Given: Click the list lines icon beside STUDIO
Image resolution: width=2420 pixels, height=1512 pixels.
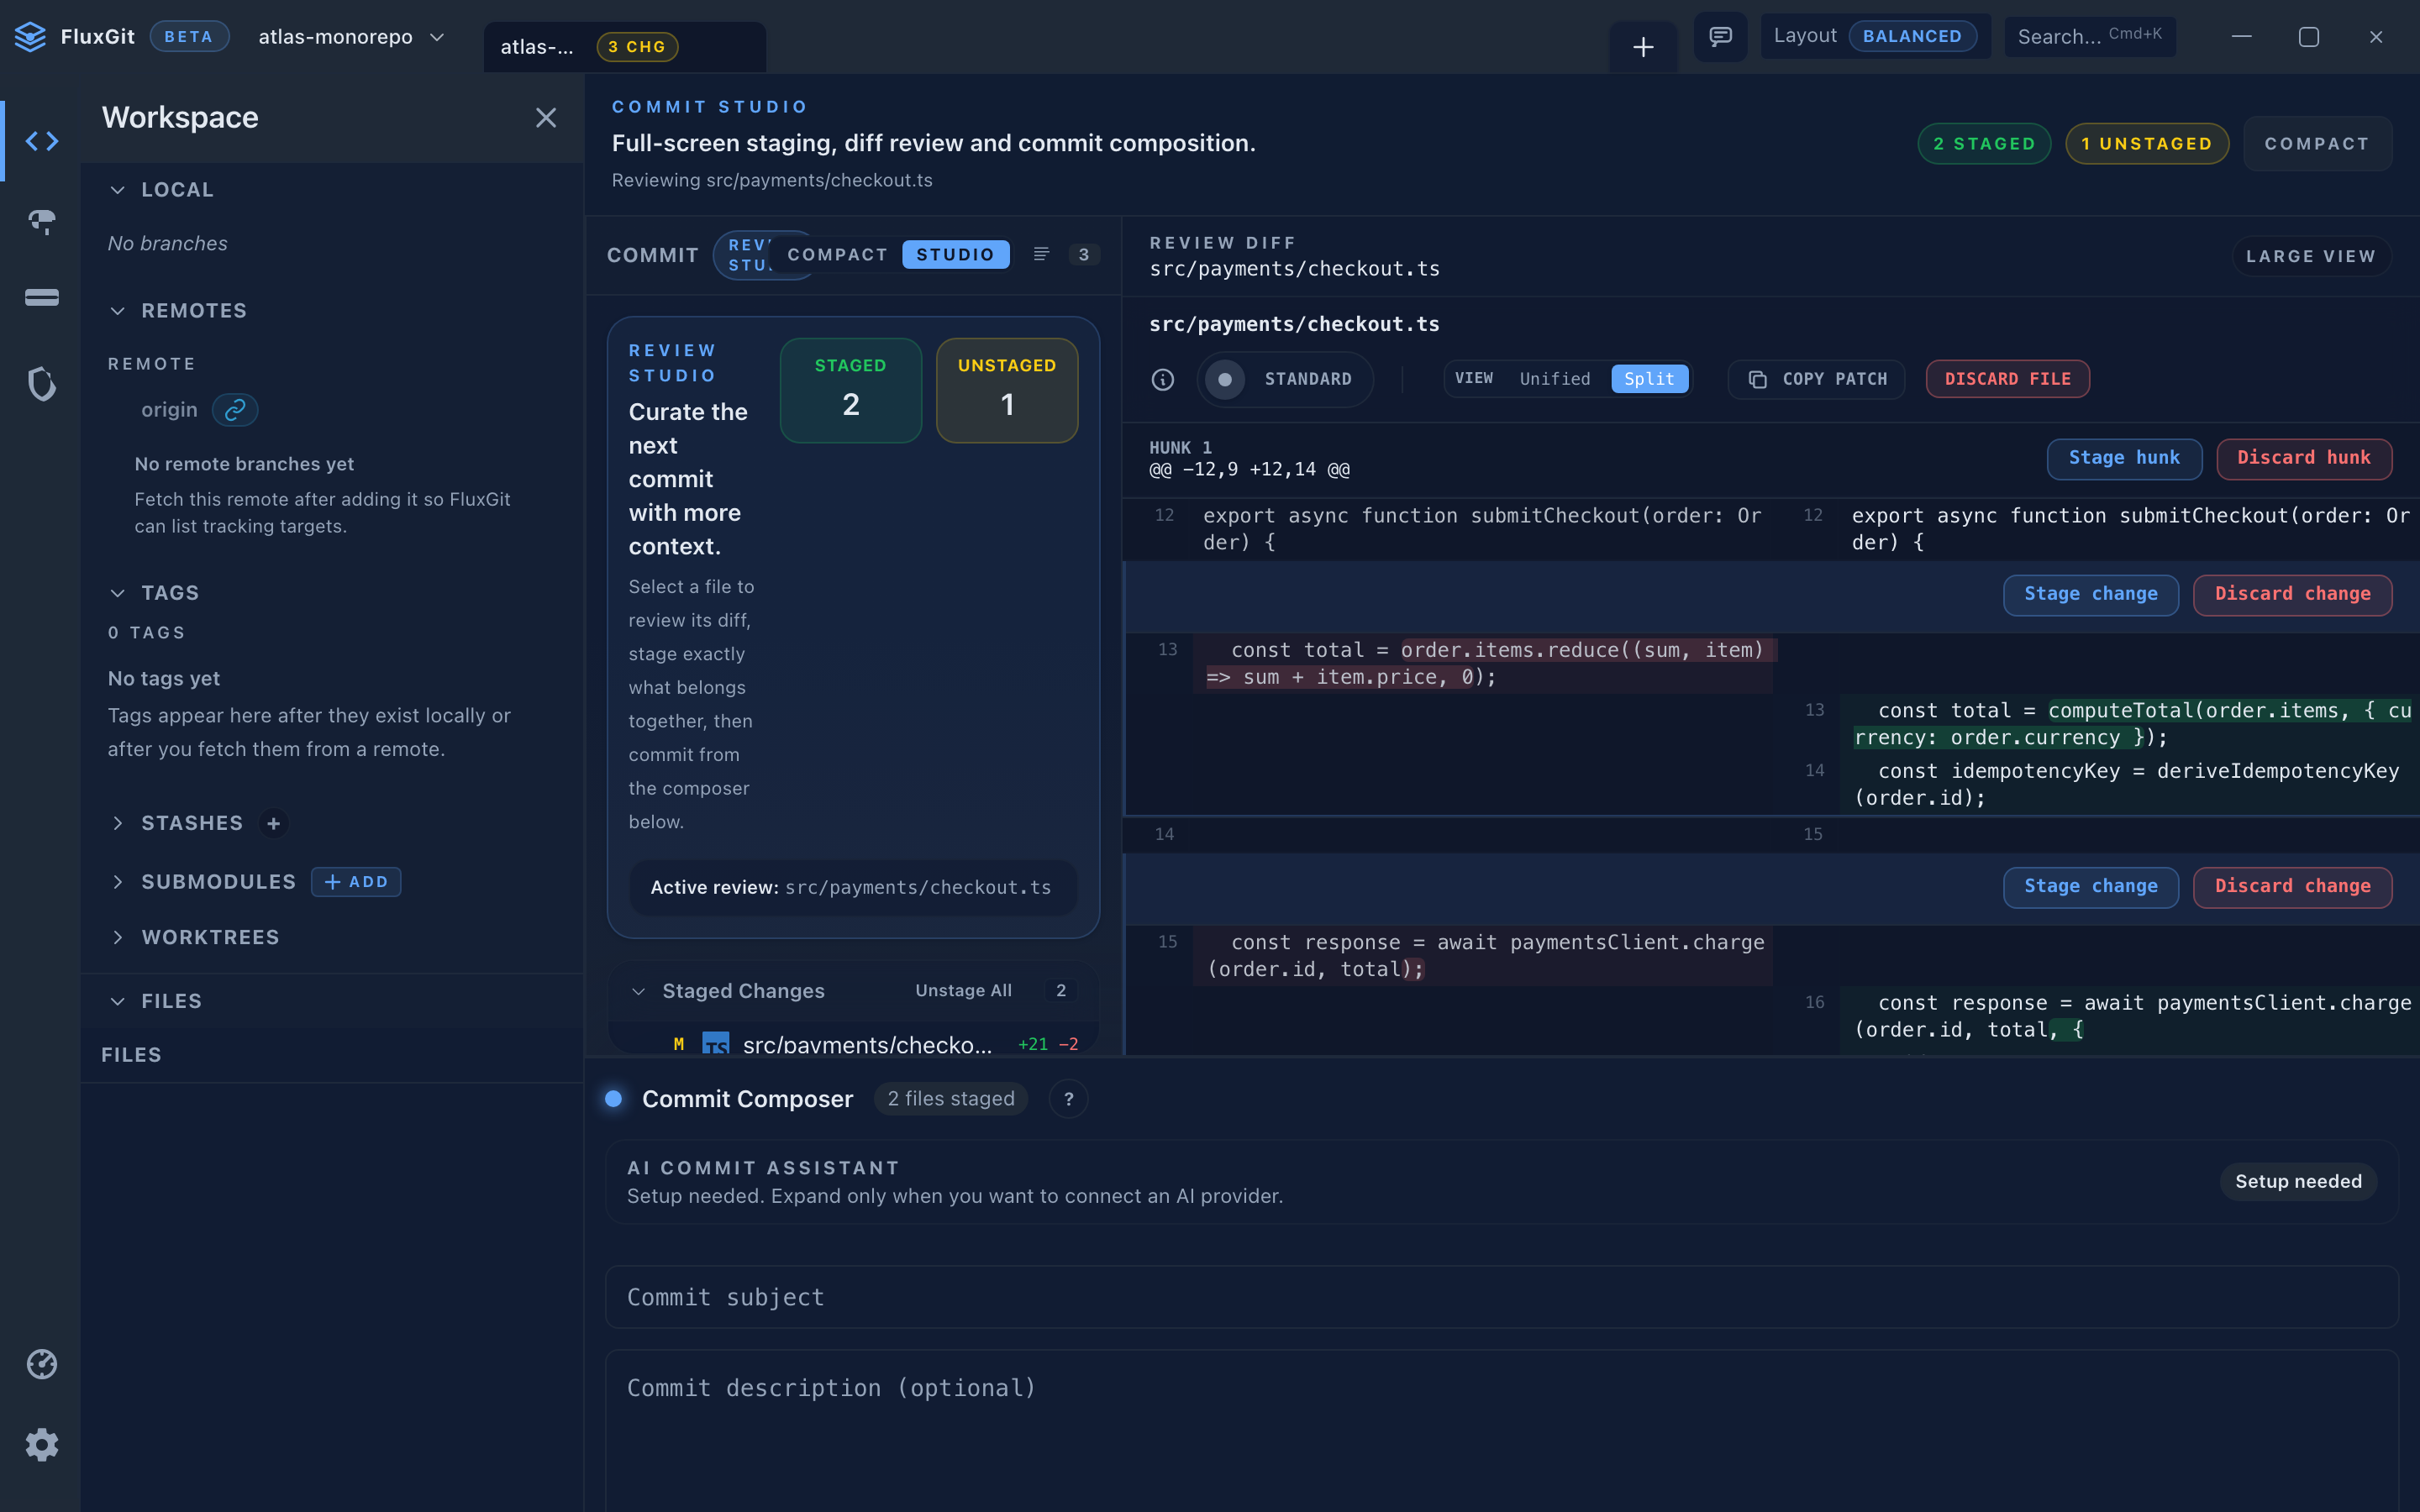Looking at the screenshot, I should click(x=1041, y=254).
